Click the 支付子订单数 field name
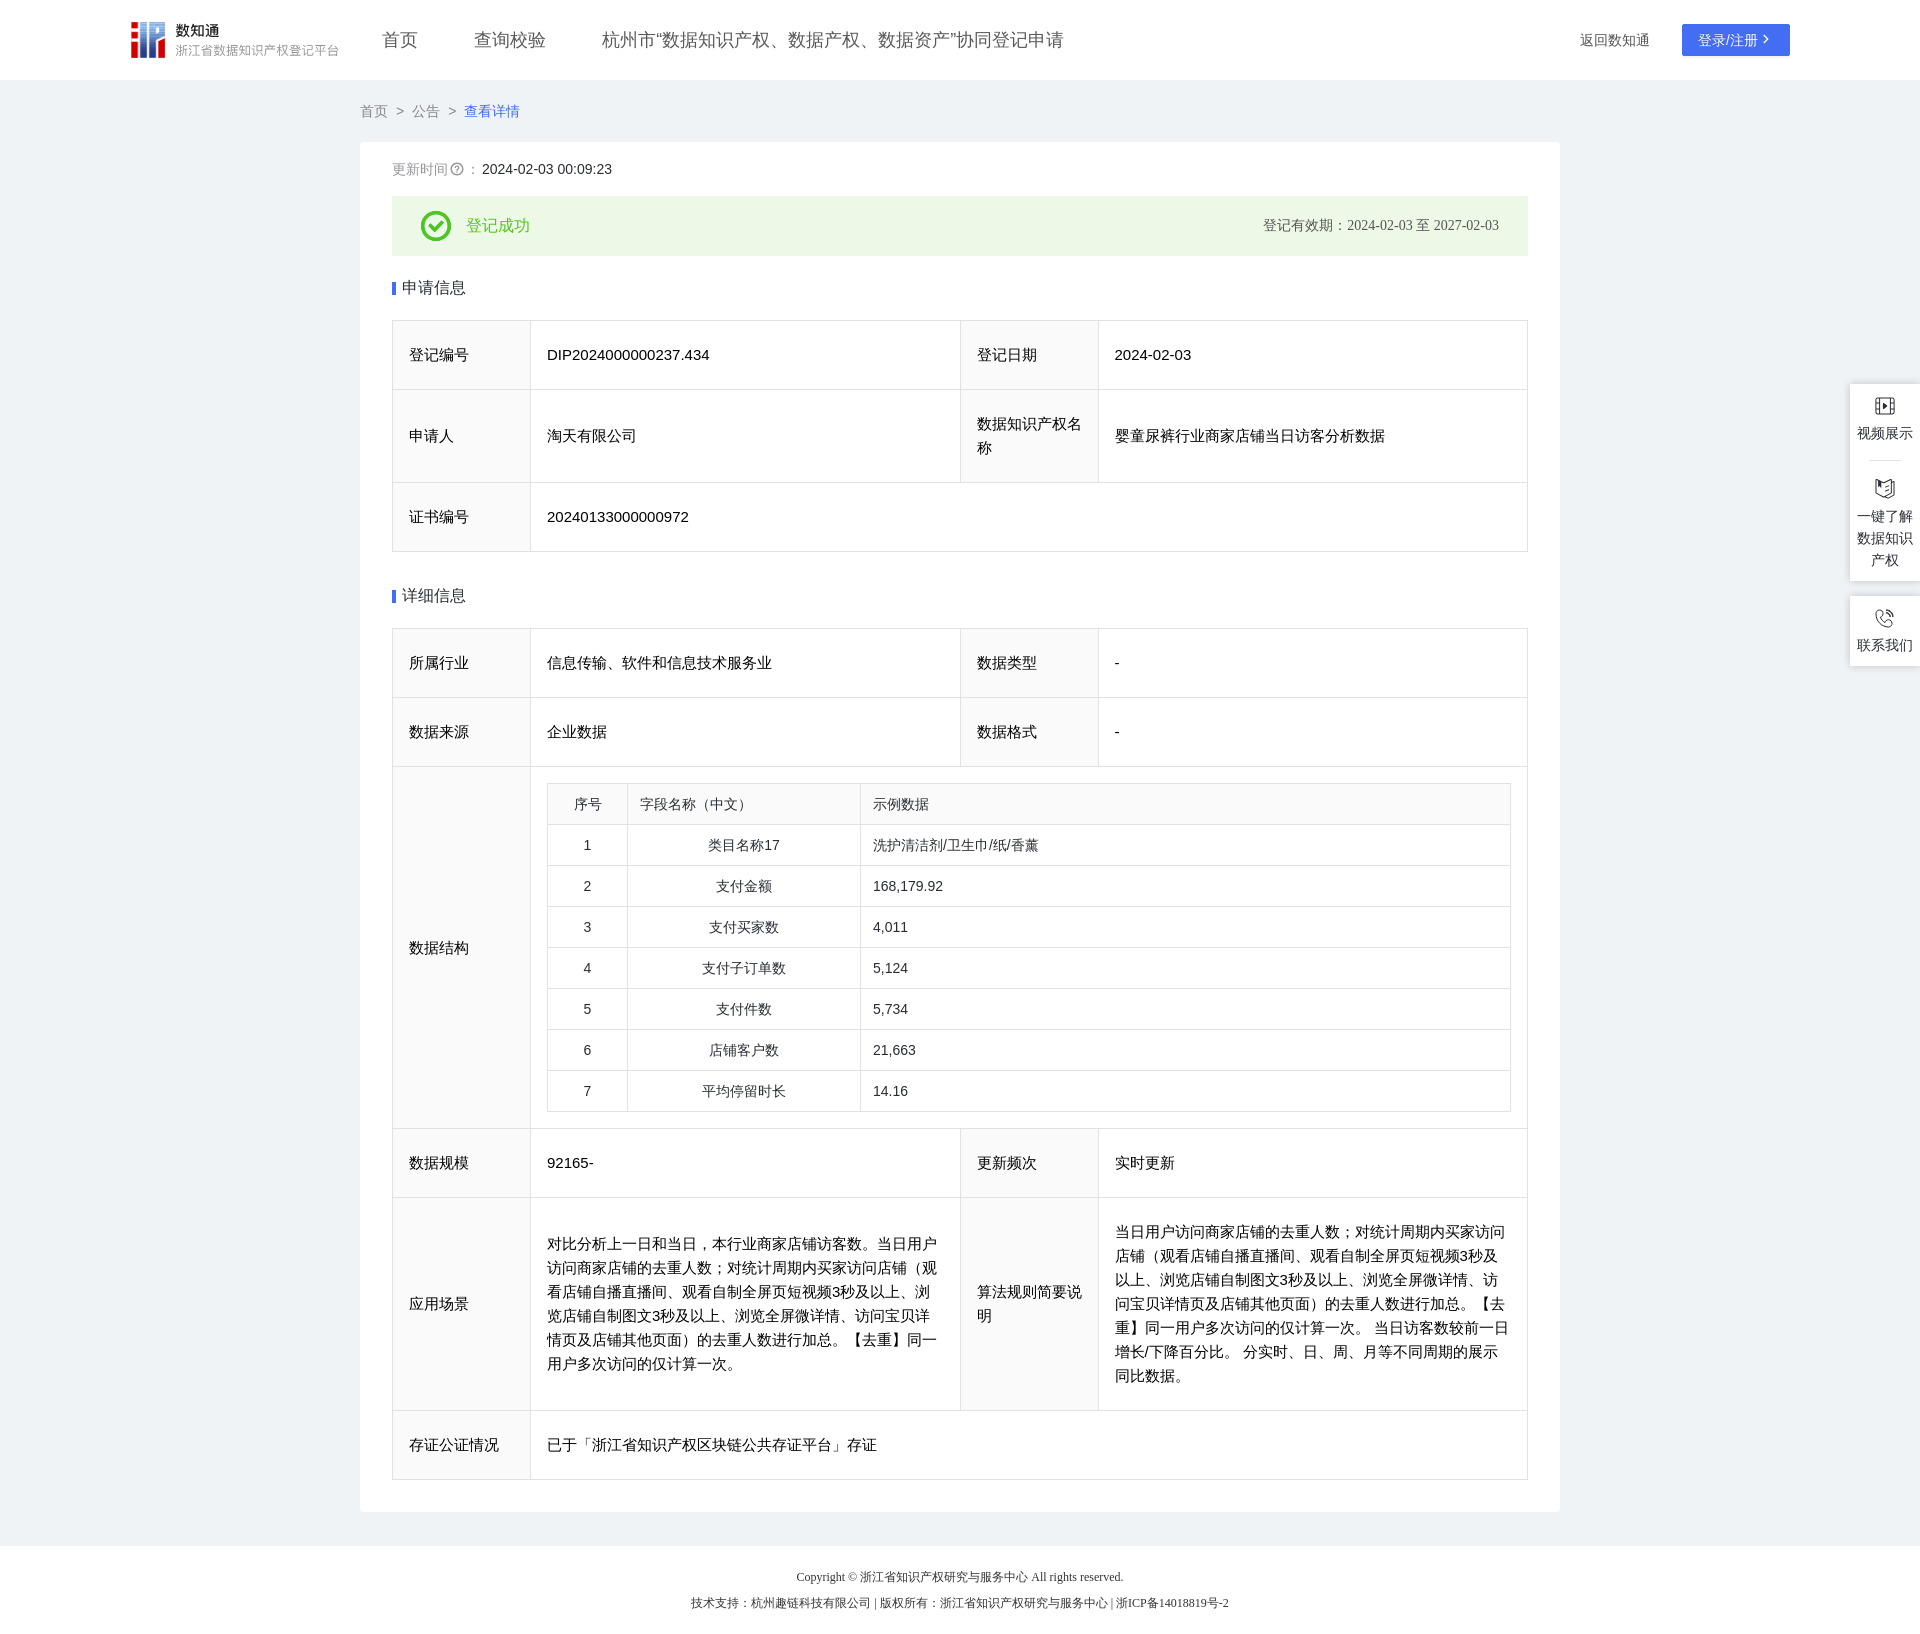Image resolution: width=1920 pixels, height=1634 pixels. point(744,968)
